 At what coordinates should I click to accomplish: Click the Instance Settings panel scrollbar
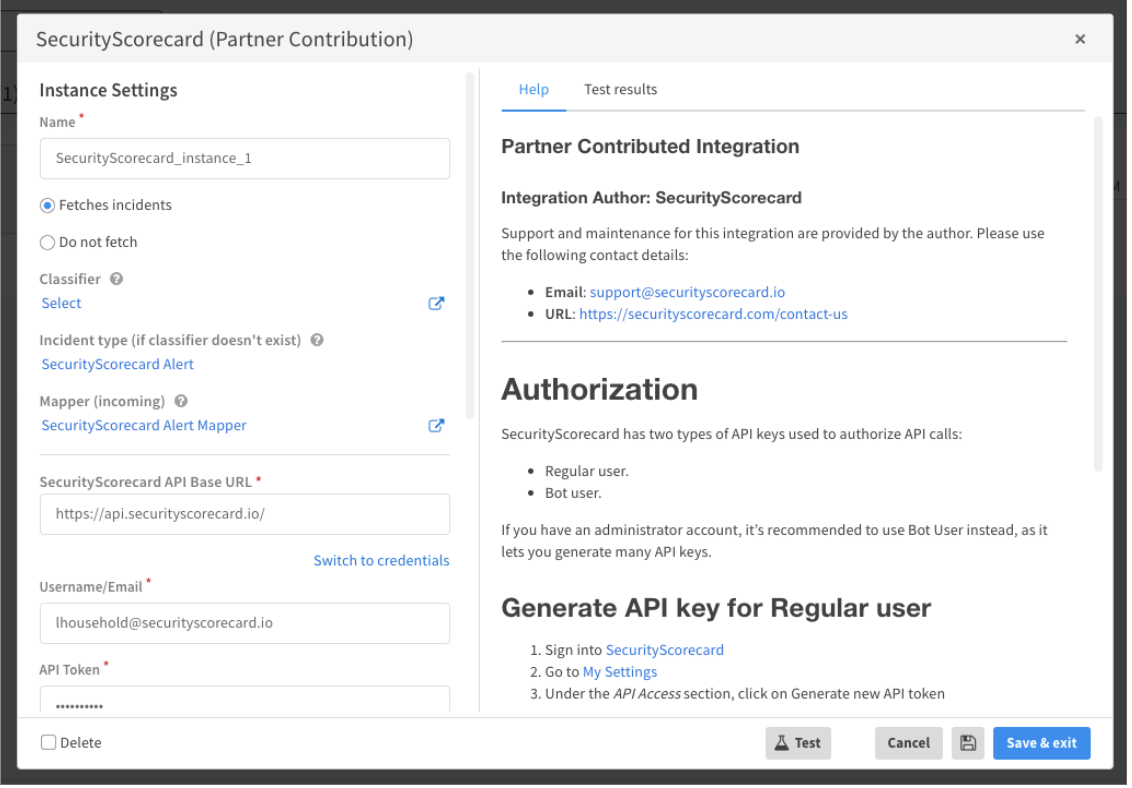click(x=471, y=245)
